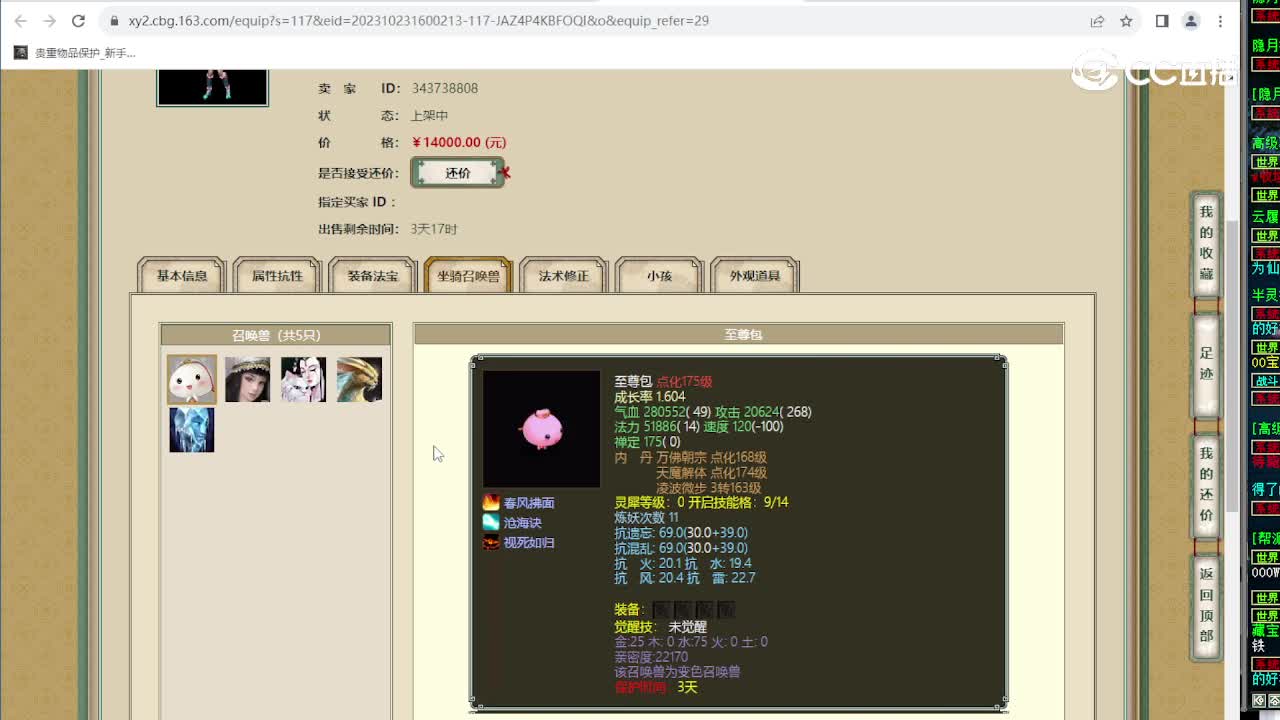Open the browser profile menu
Screen dimensions: 1280x720
pyautogui.click(x=1191, y=20)
